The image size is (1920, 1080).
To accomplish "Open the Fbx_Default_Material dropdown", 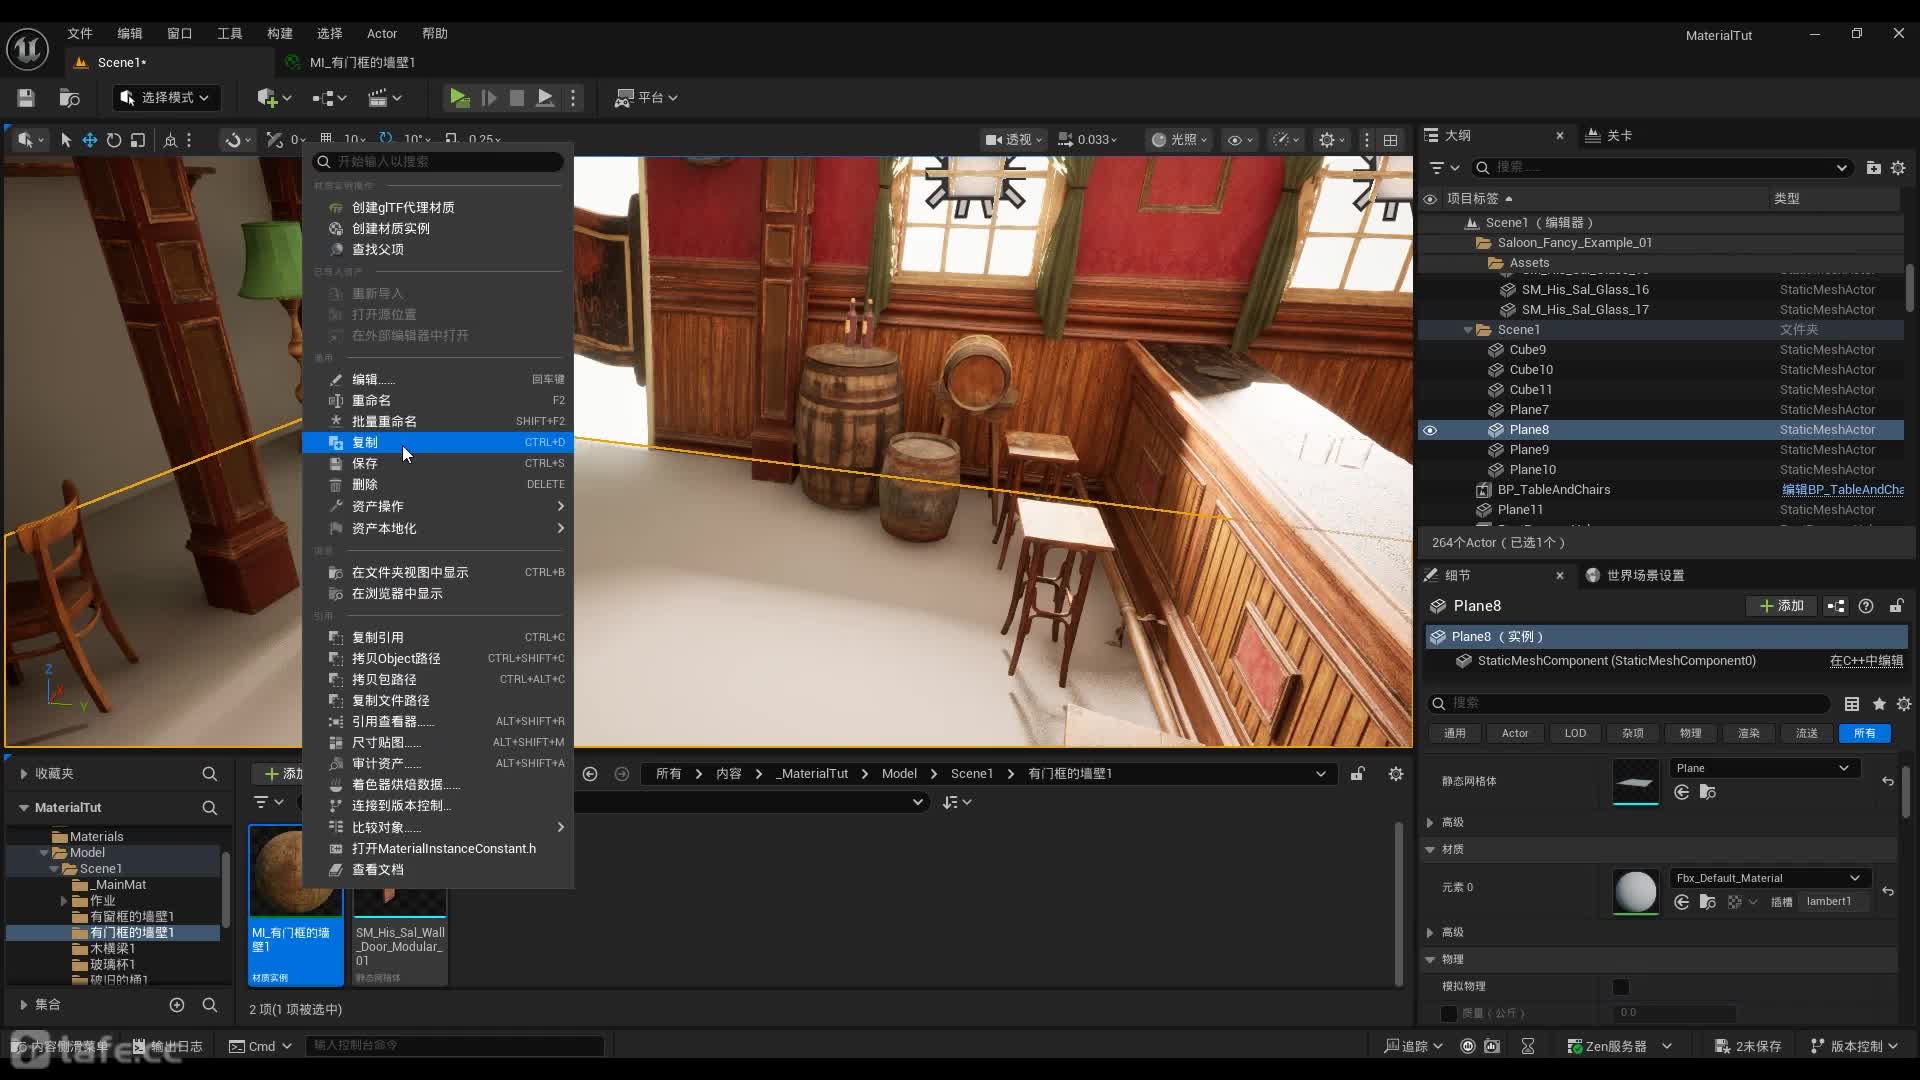I will point(1767,878).
